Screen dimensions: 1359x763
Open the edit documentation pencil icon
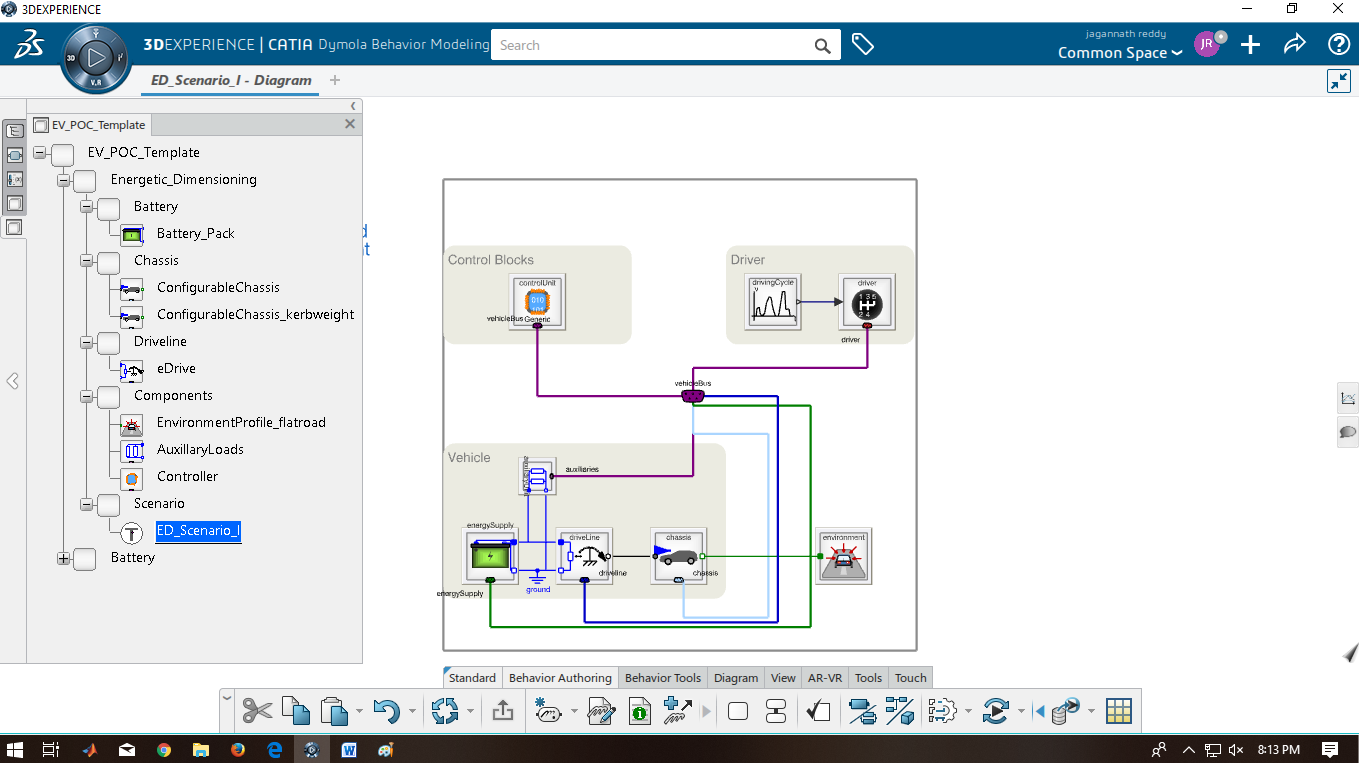(x=601, y=711)
